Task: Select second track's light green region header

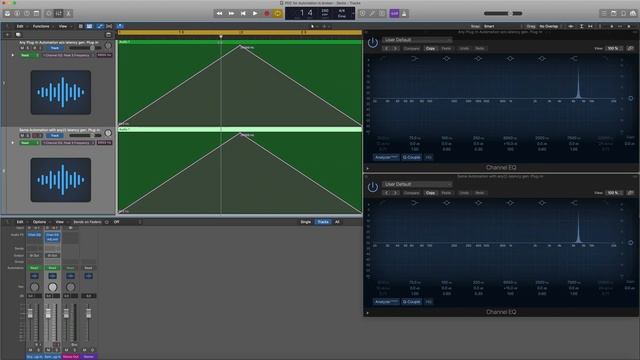Action: pos(240,129)
